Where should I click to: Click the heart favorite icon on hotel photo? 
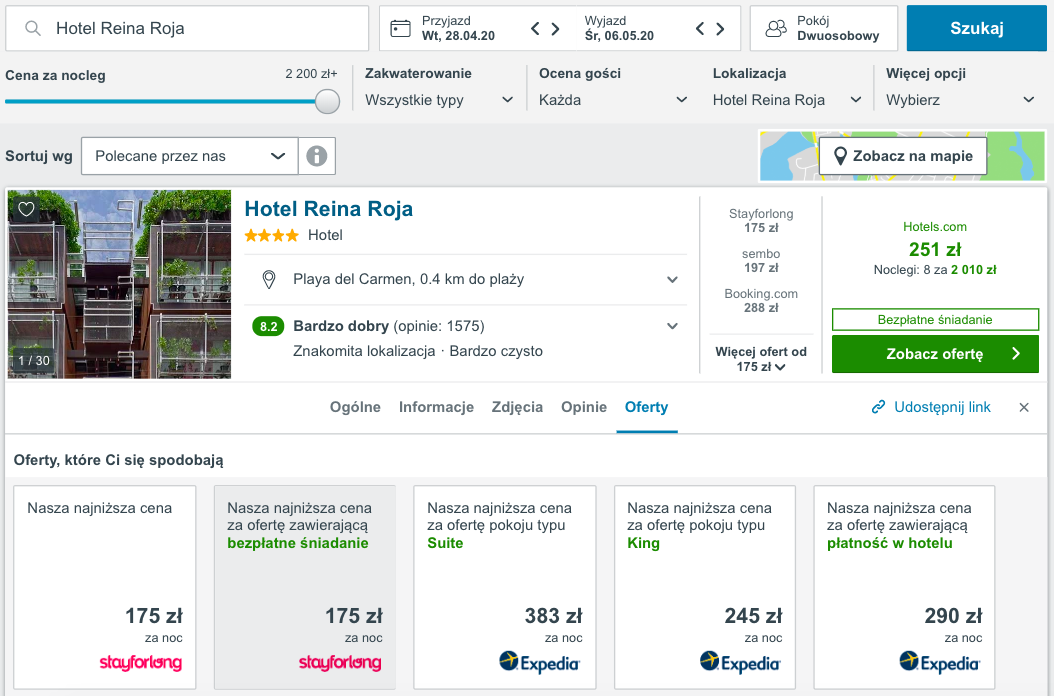(26, 209)
